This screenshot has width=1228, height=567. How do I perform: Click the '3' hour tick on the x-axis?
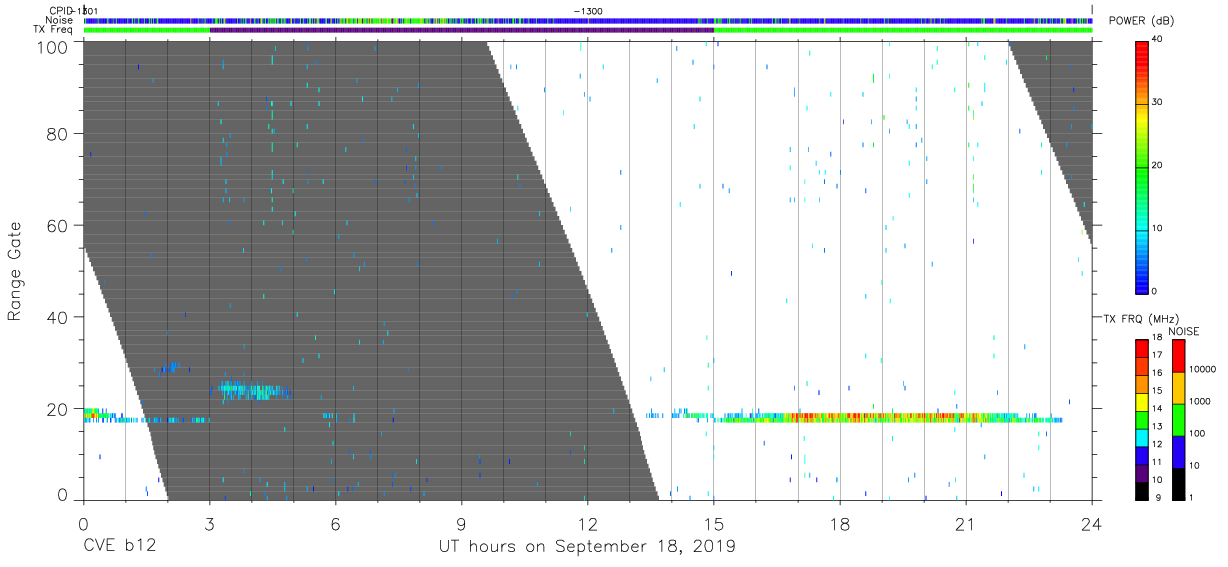tap(210, 524)
